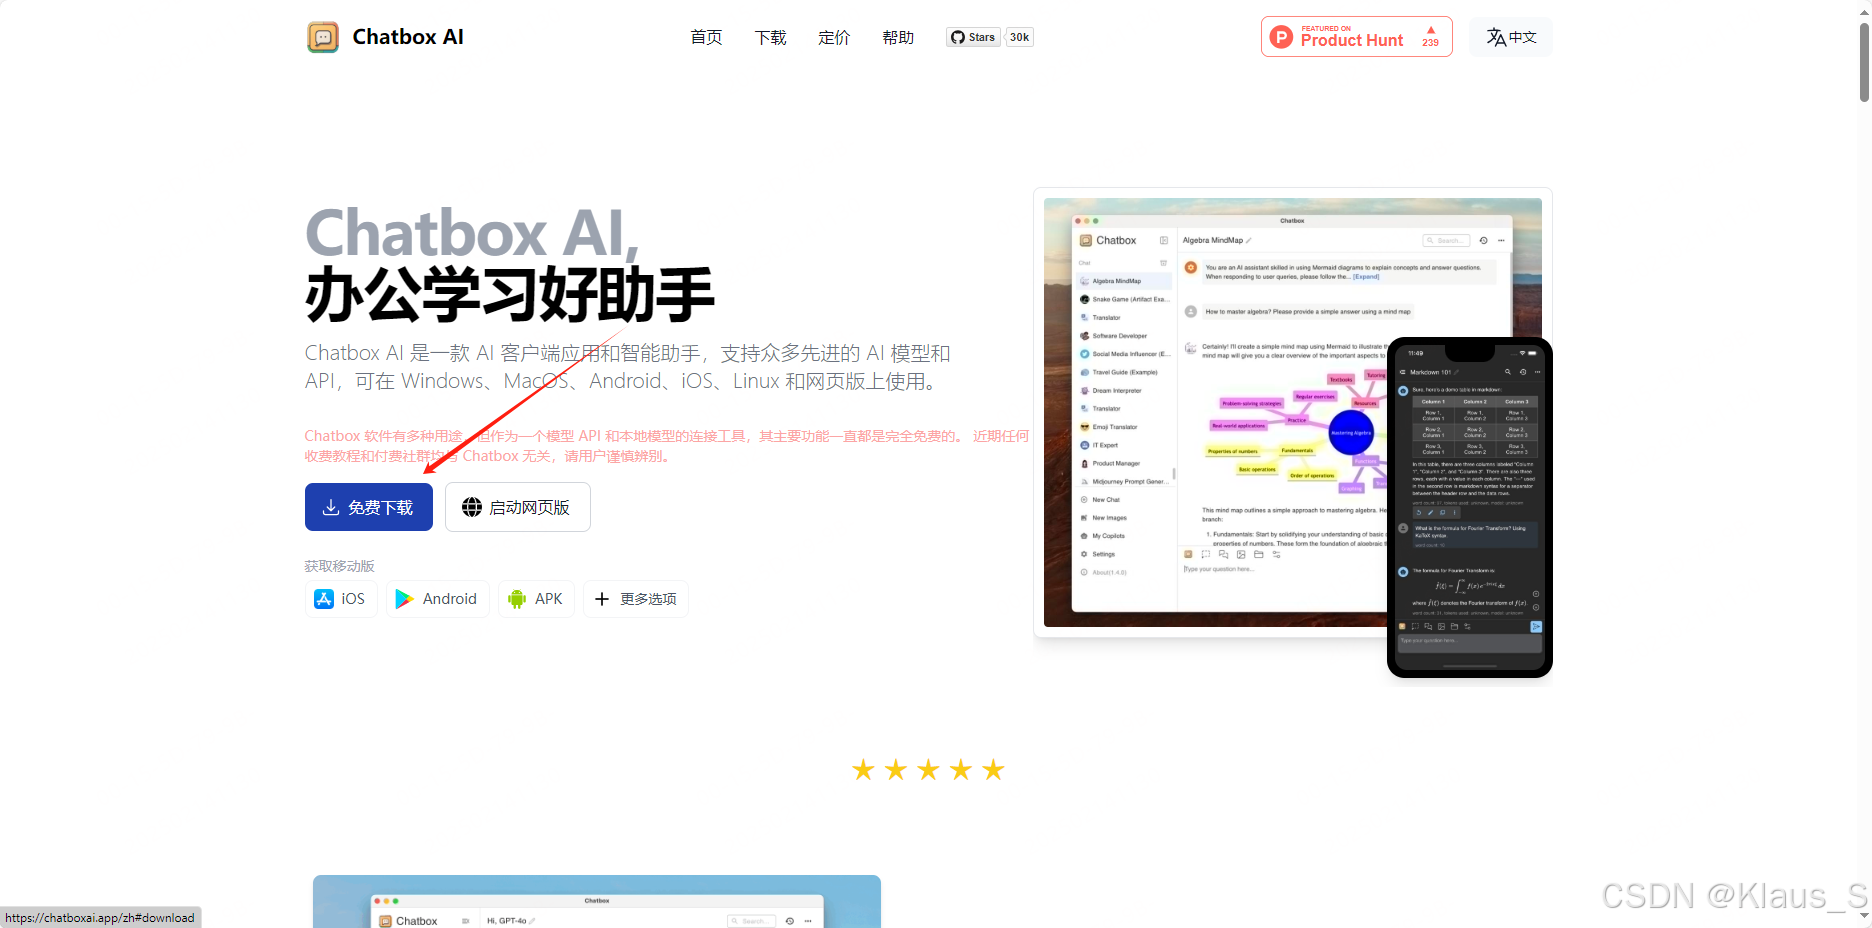
Task: Open the 定价 navigation item
Action: point(834,37)
